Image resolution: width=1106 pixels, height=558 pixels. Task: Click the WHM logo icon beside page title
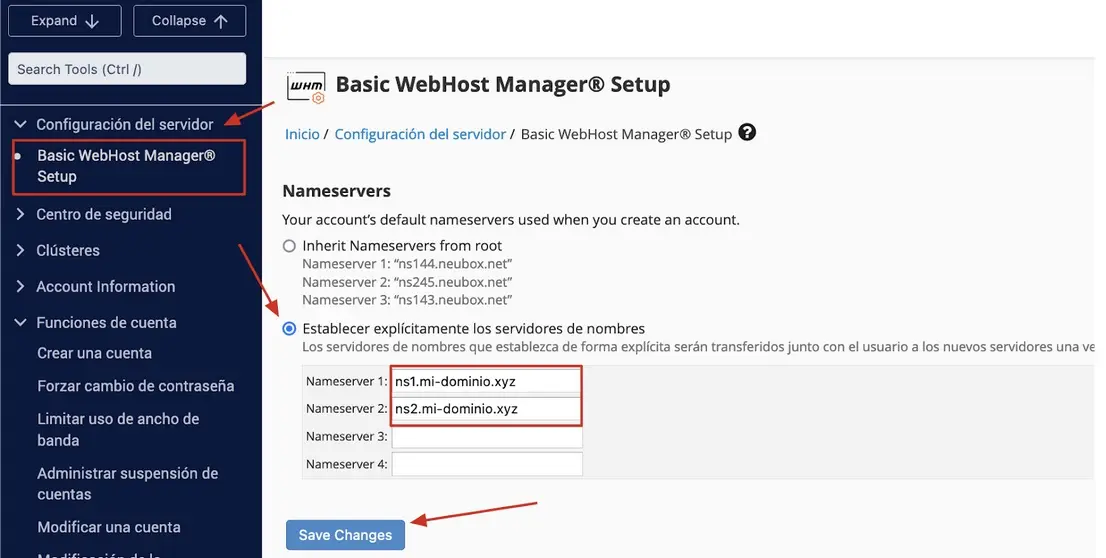point(306,87)
